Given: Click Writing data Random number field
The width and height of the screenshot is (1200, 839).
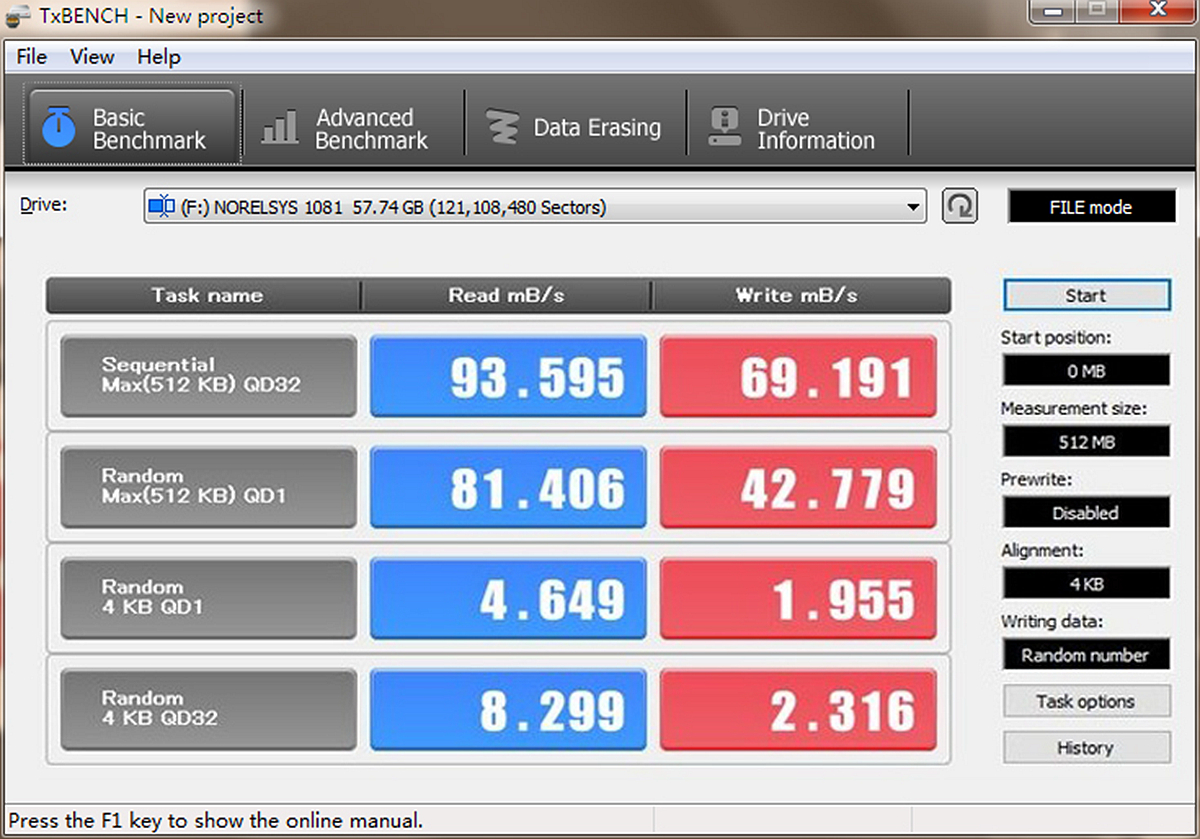Looking at the screenshot, I should click(1086, 655).
